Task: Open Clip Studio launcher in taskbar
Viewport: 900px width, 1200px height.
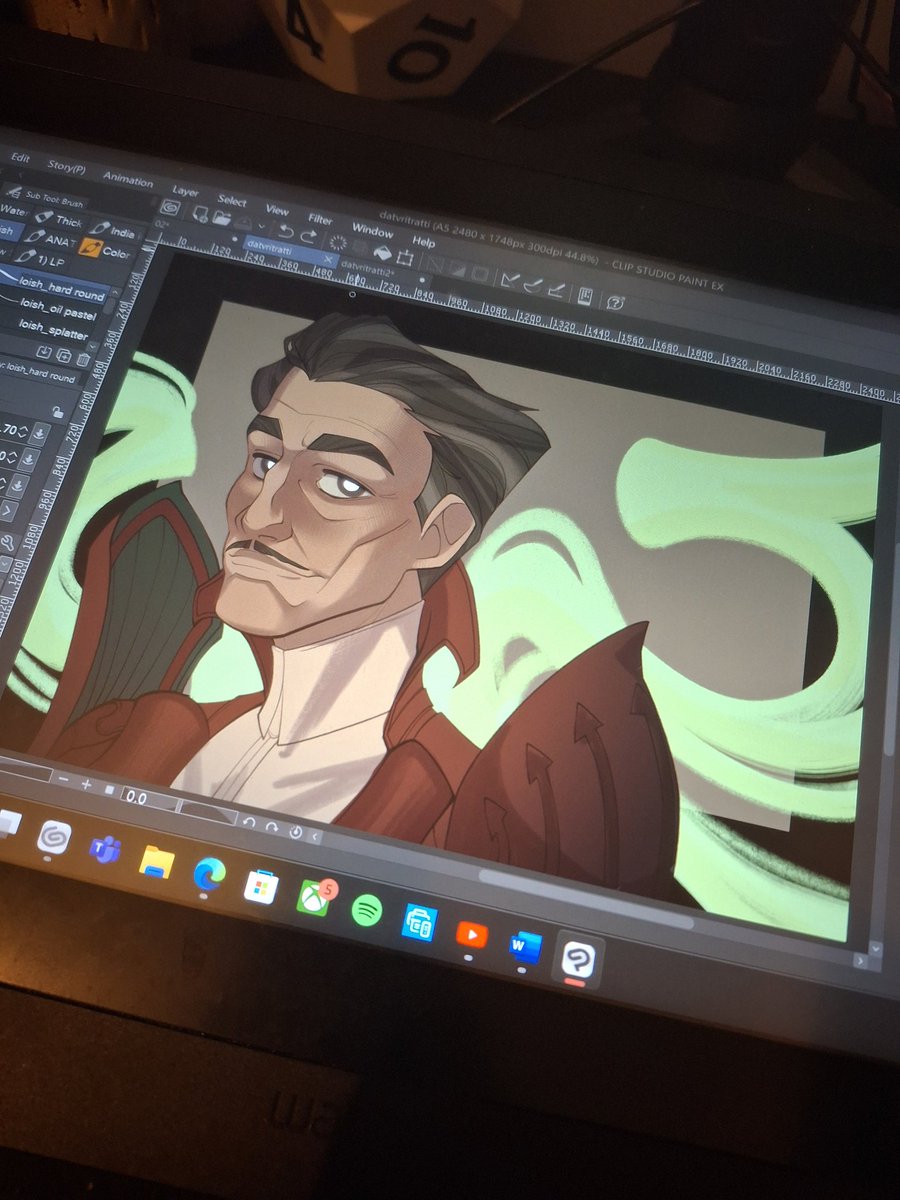Action: coord(54,838)
